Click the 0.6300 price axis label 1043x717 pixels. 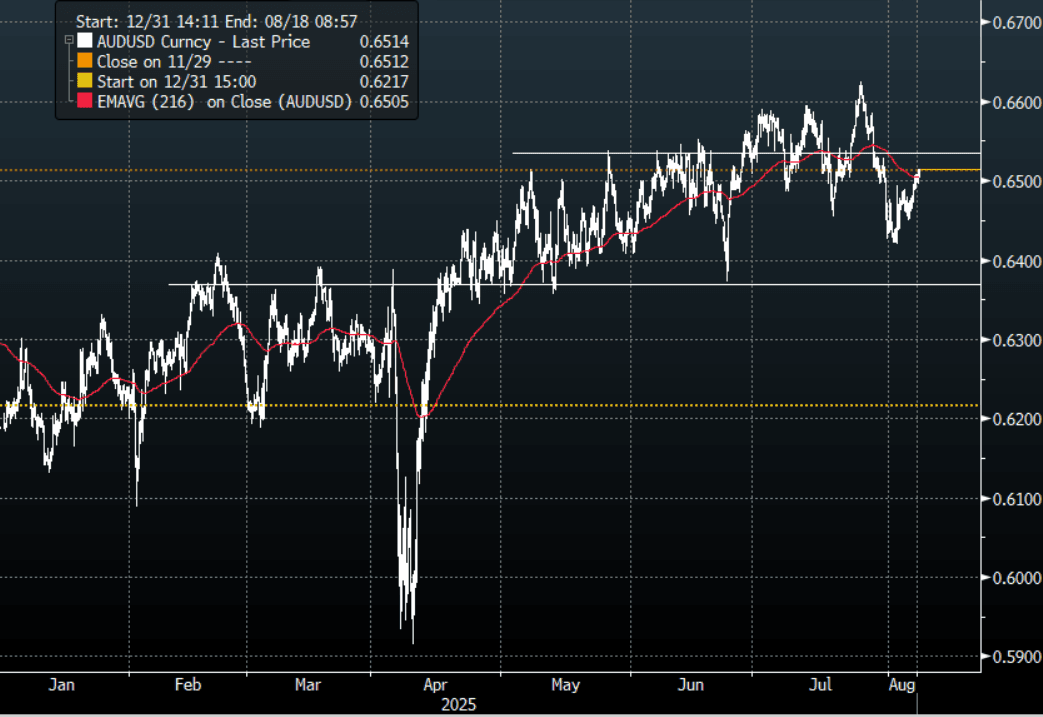point(1013,340)
